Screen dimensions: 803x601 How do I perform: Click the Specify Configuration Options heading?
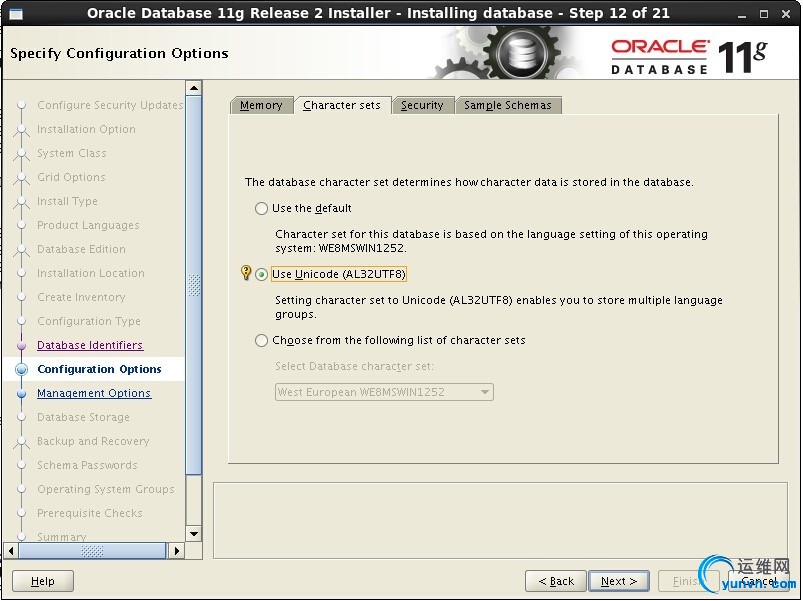coord(119,53)
